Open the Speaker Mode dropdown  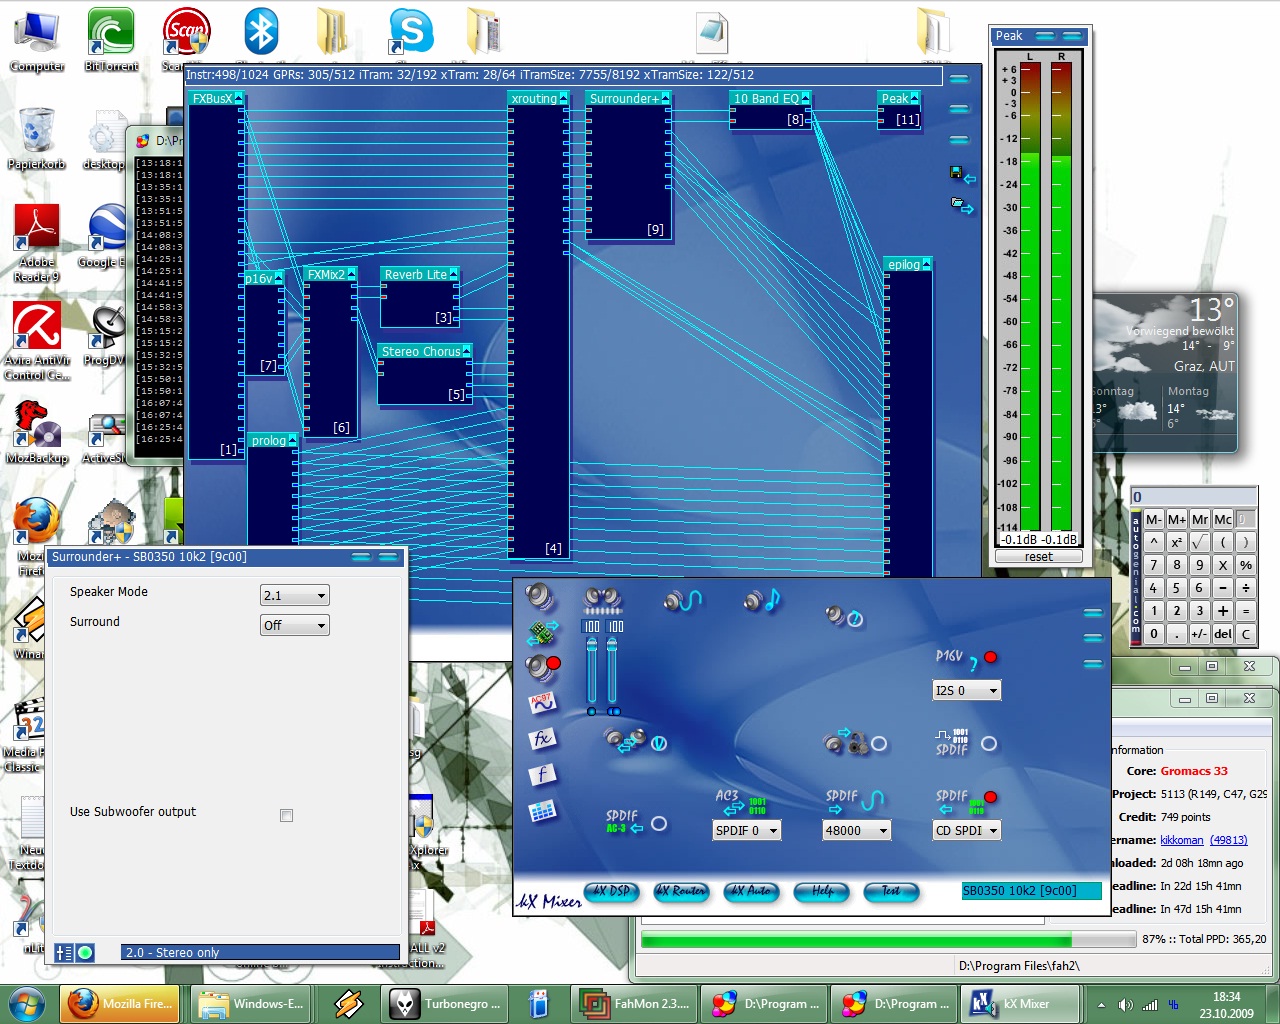294,596
